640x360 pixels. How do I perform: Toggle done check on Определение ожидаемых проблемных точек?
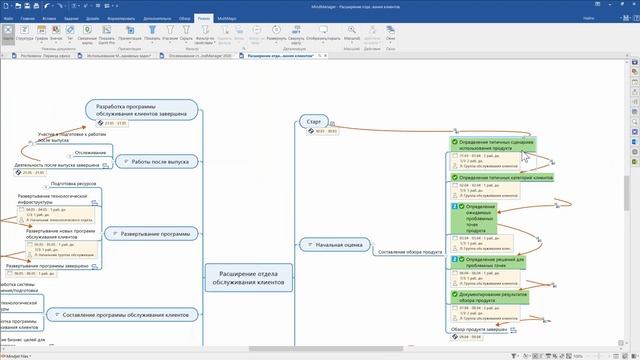point(462,207)
